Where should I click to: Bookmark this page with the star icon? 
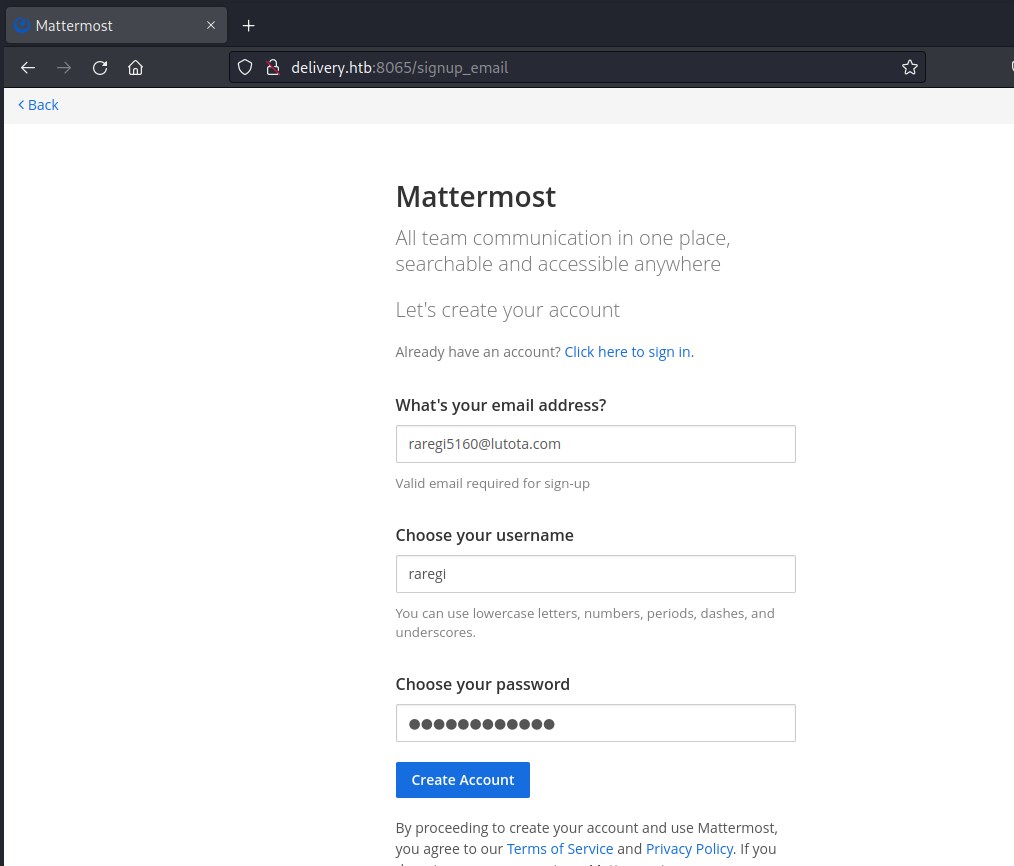(909, 68)
